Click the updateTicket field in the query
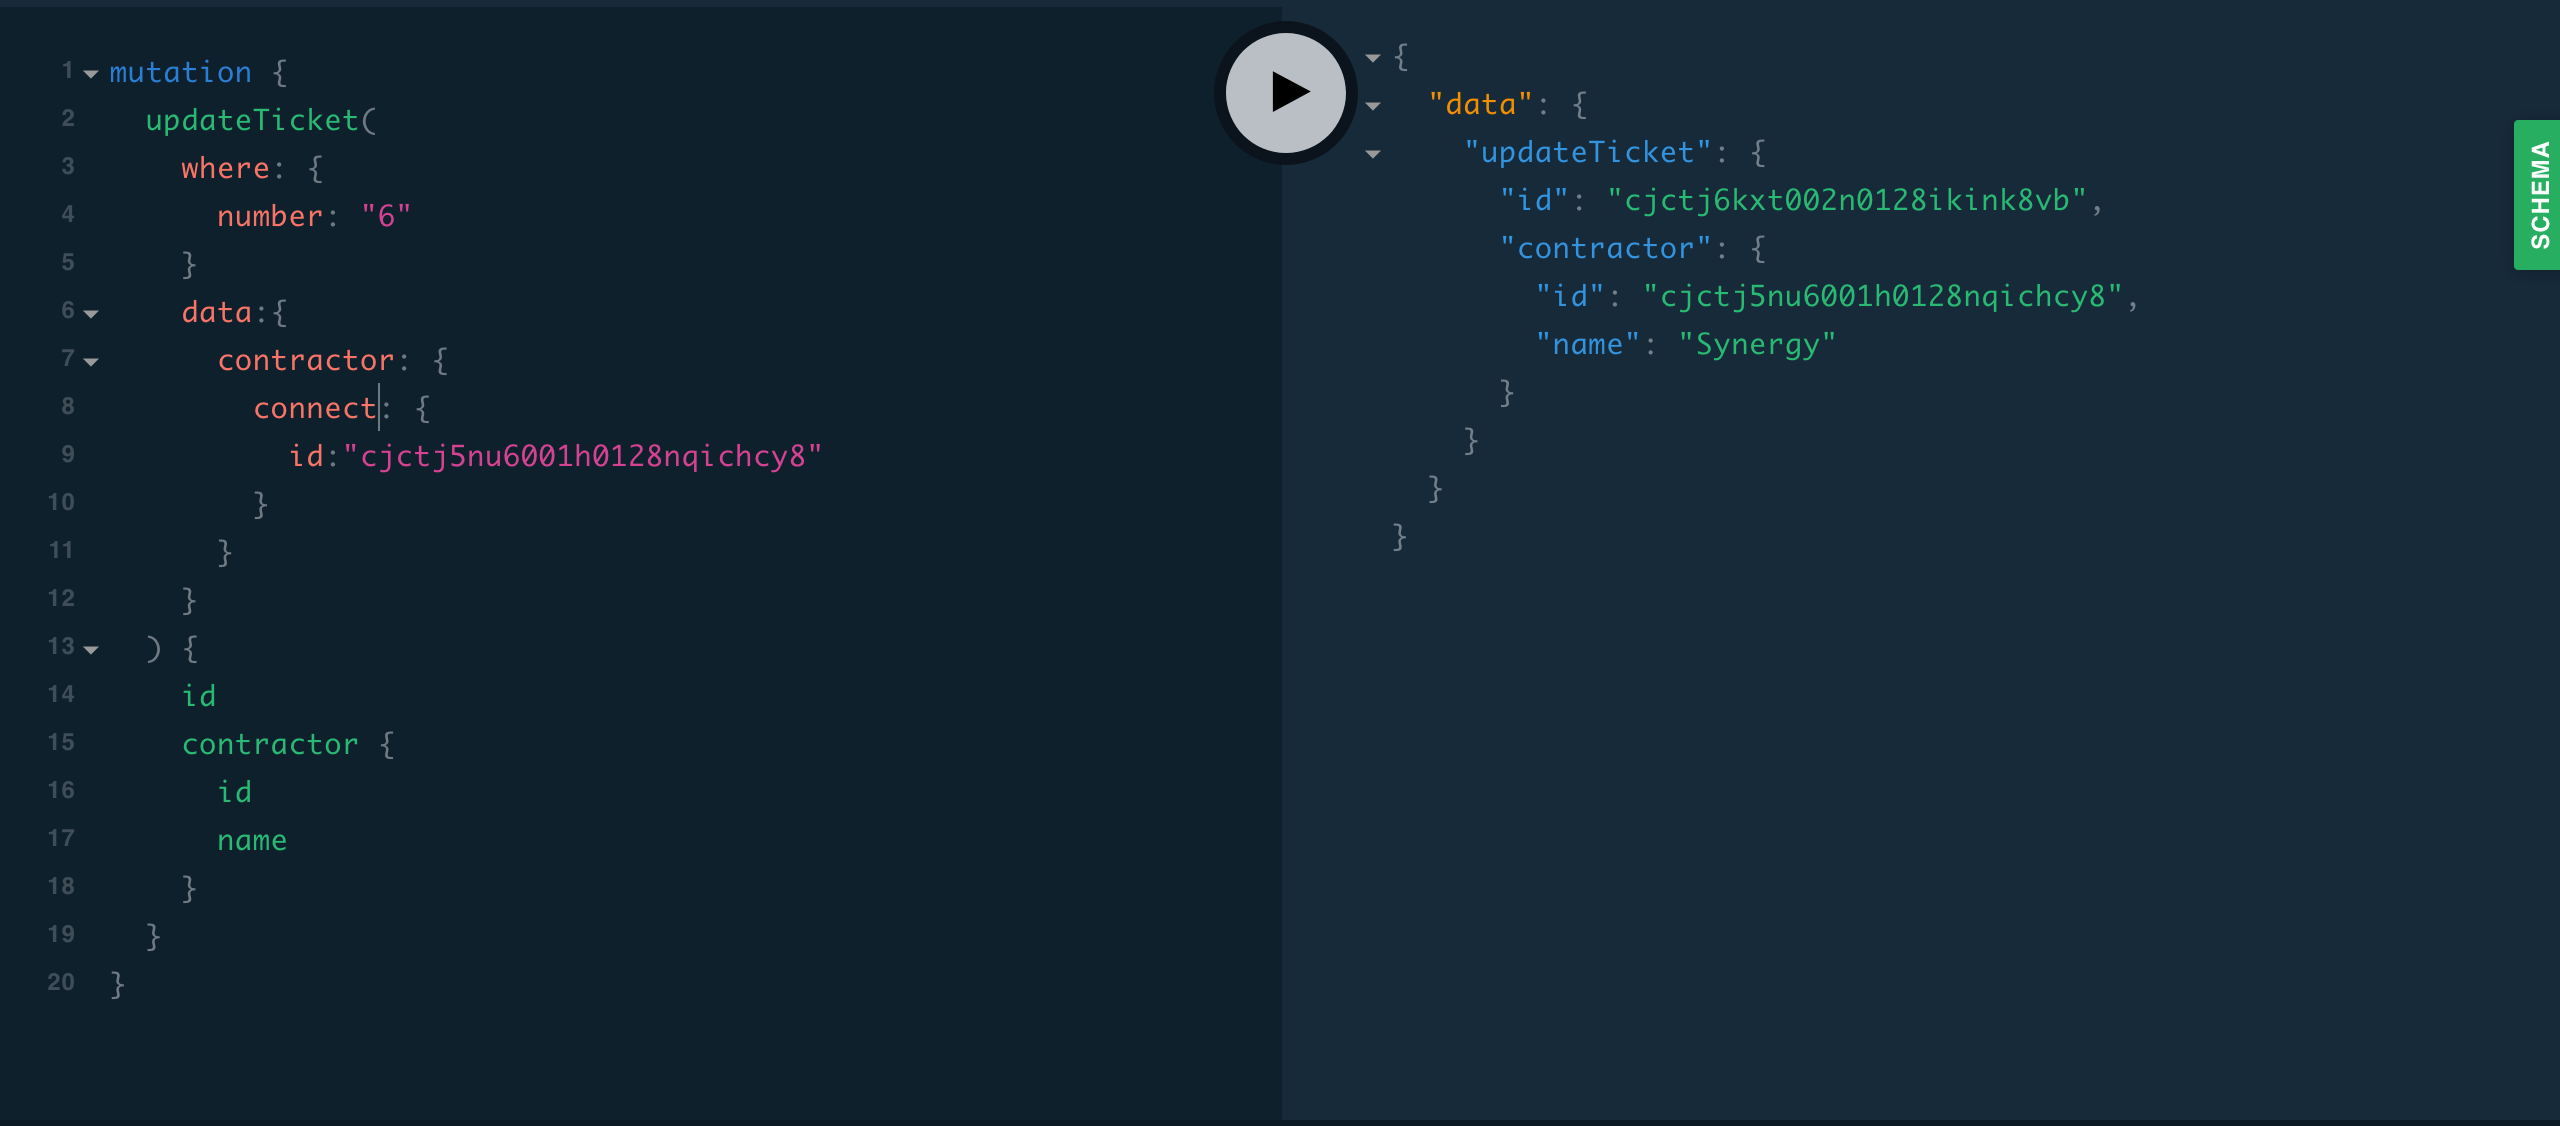This screenshot has height=1126, width=2560. click(252, 121)
